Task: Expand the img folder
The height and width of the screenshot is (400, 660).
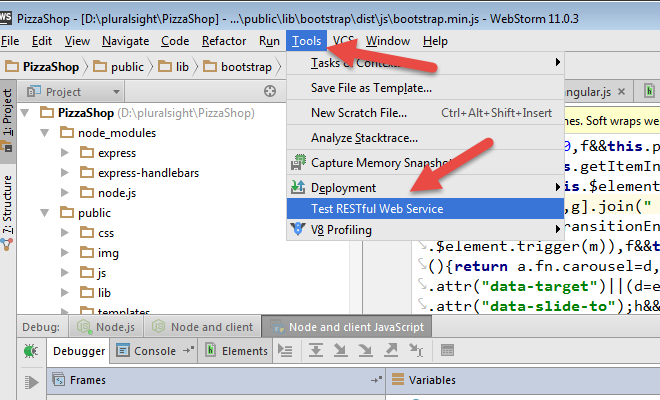Action: [x=64, y=253]
